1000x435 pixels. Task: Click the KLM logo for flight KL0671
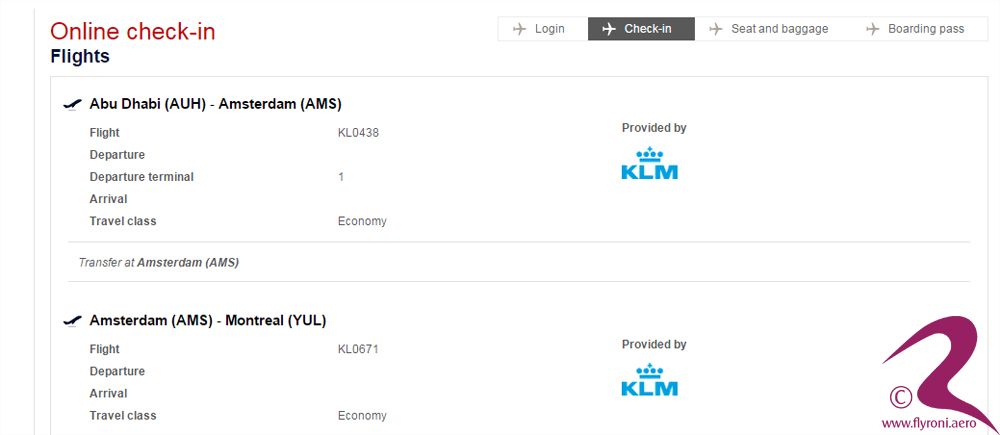[649, 380]
